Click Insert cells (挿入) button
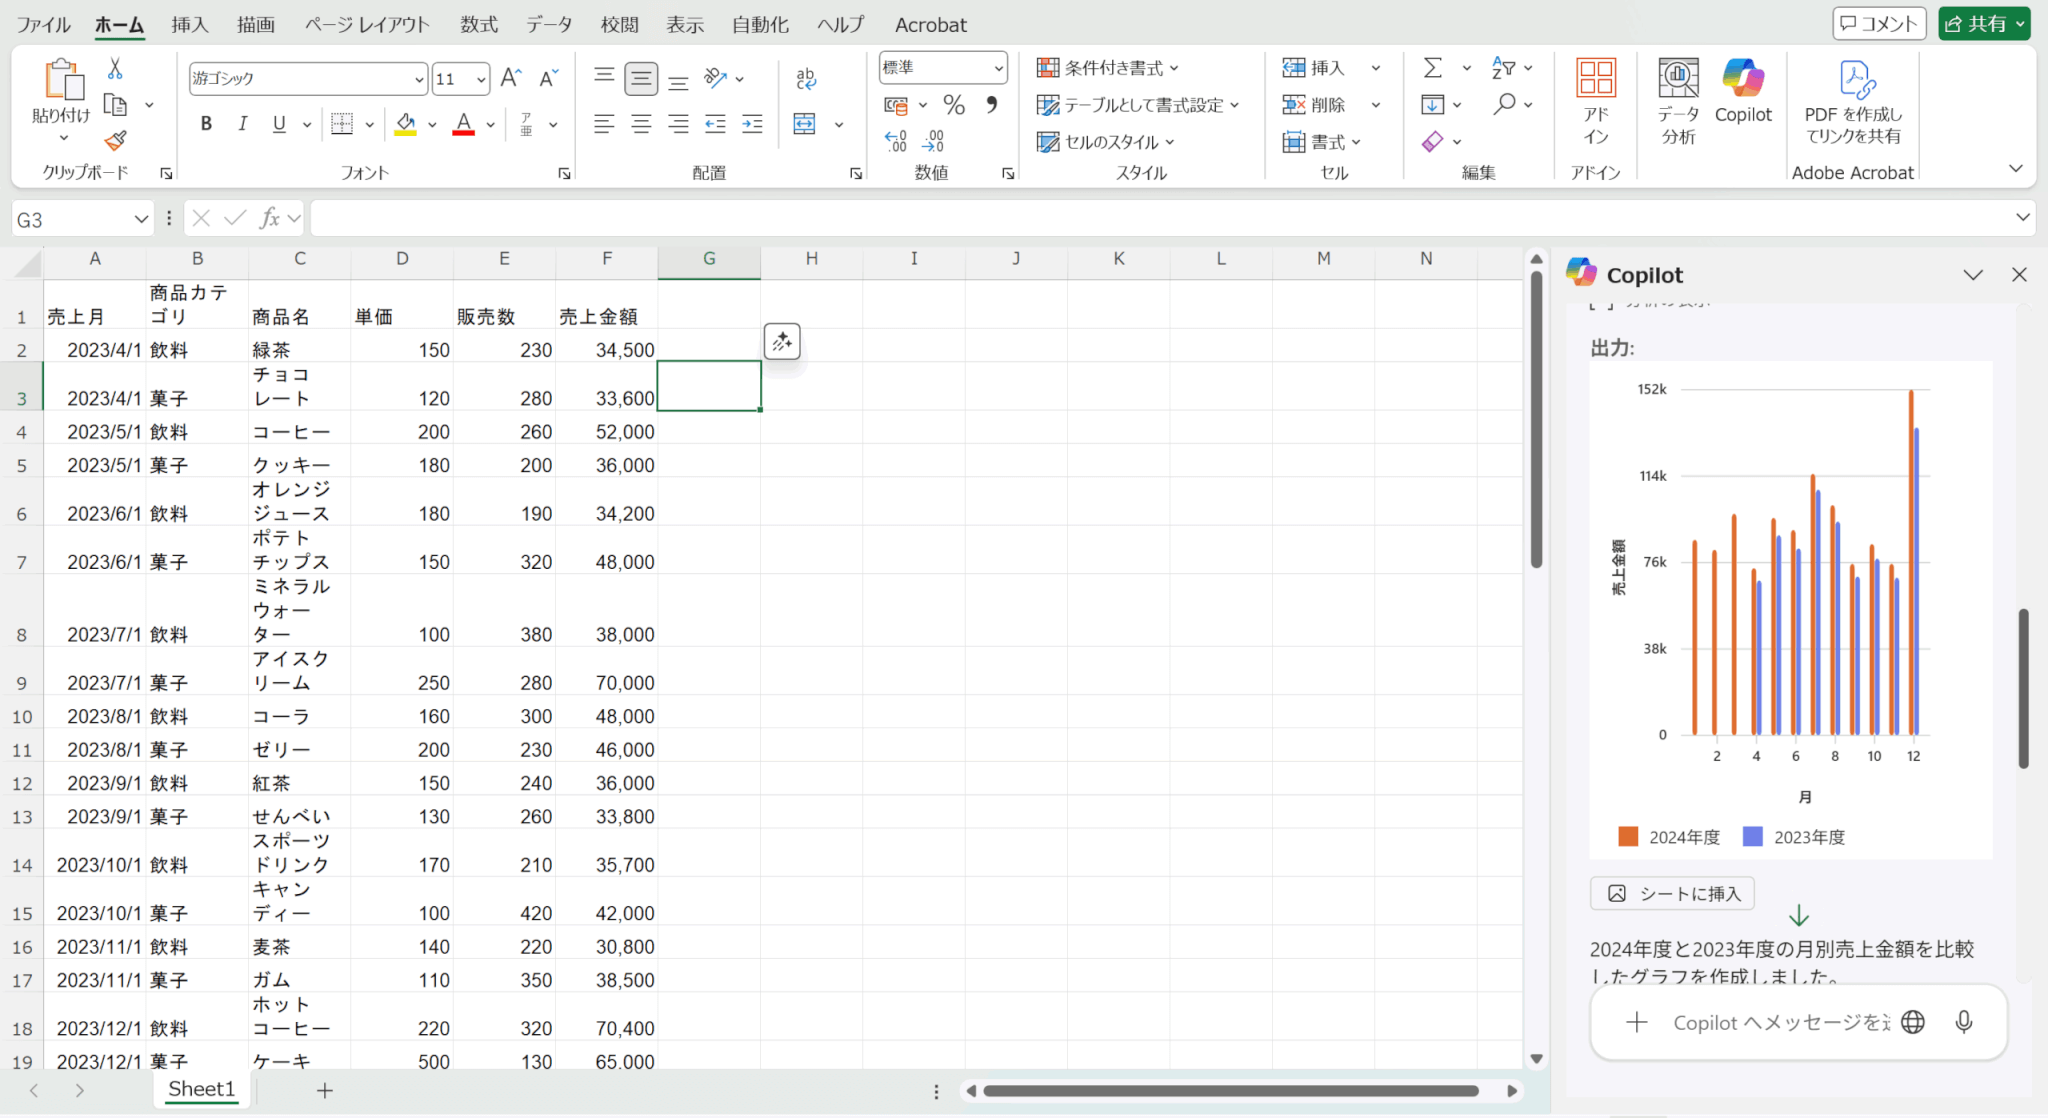The image size is (2048, 1118). pos(1316,67)
